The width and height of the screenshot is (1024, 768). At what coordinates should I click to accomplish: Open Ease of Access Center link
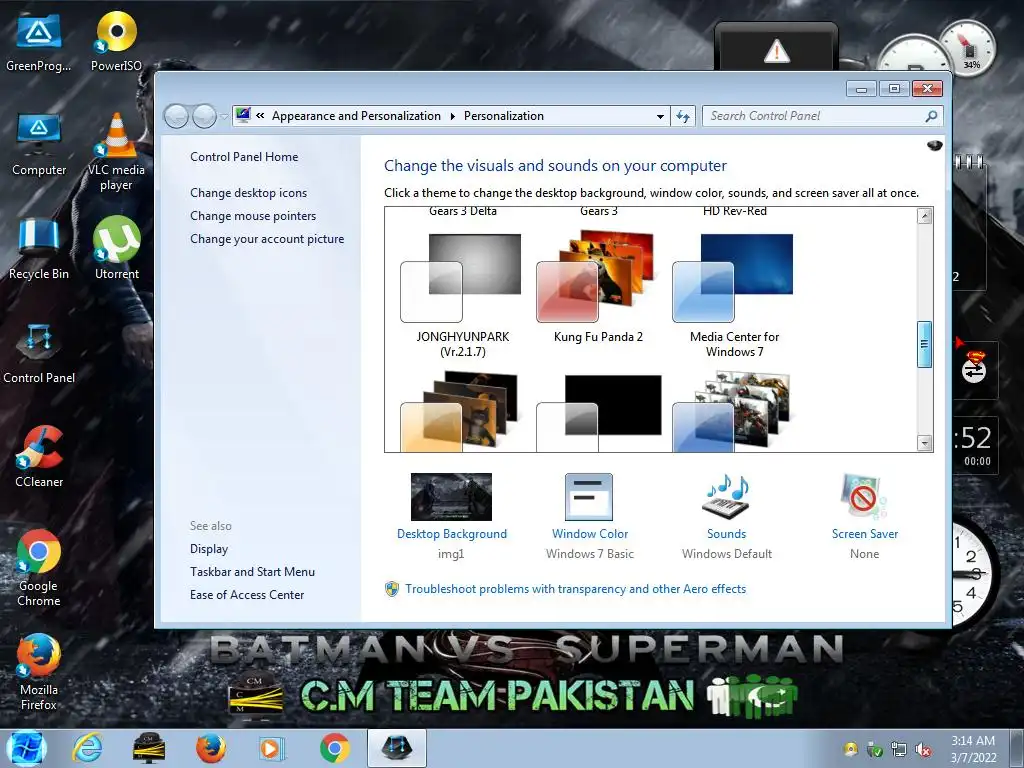point(247,595)
